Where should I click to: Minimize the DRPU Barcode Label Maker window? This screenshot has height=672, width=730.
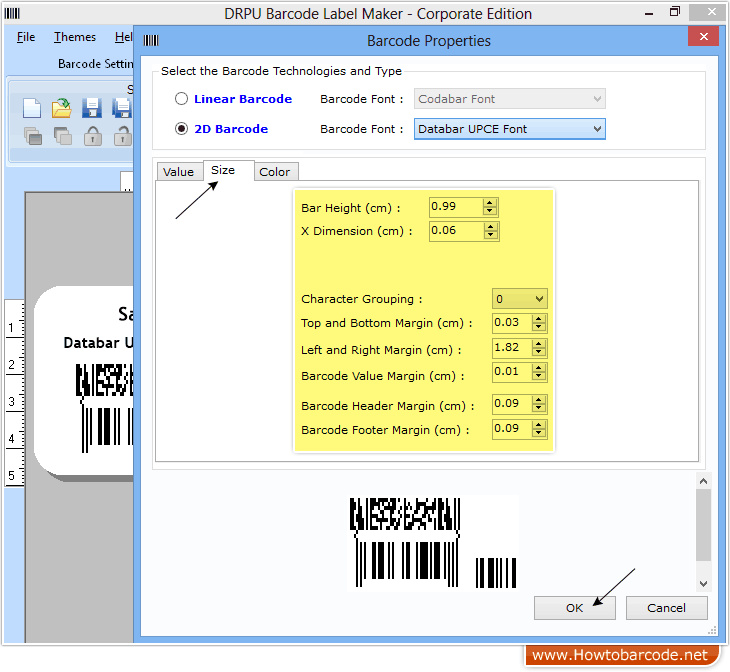(649, 14)
